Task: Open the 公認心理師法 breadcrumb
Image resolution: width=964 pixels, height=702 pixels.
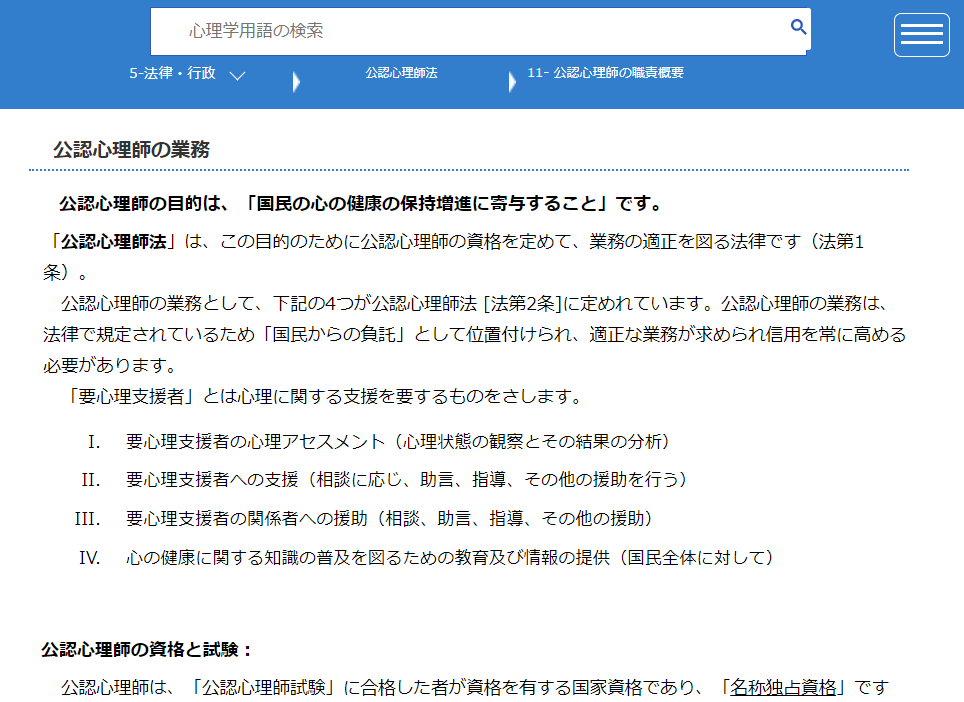Action: [x=401, y=73]
